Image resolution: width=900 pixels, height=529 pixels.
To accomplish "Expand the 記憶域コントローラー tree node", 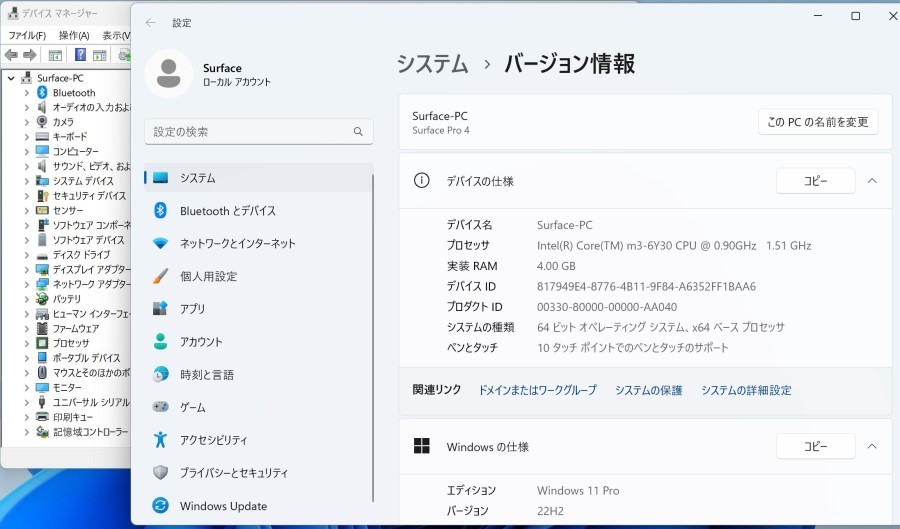I will click(26, 431).
